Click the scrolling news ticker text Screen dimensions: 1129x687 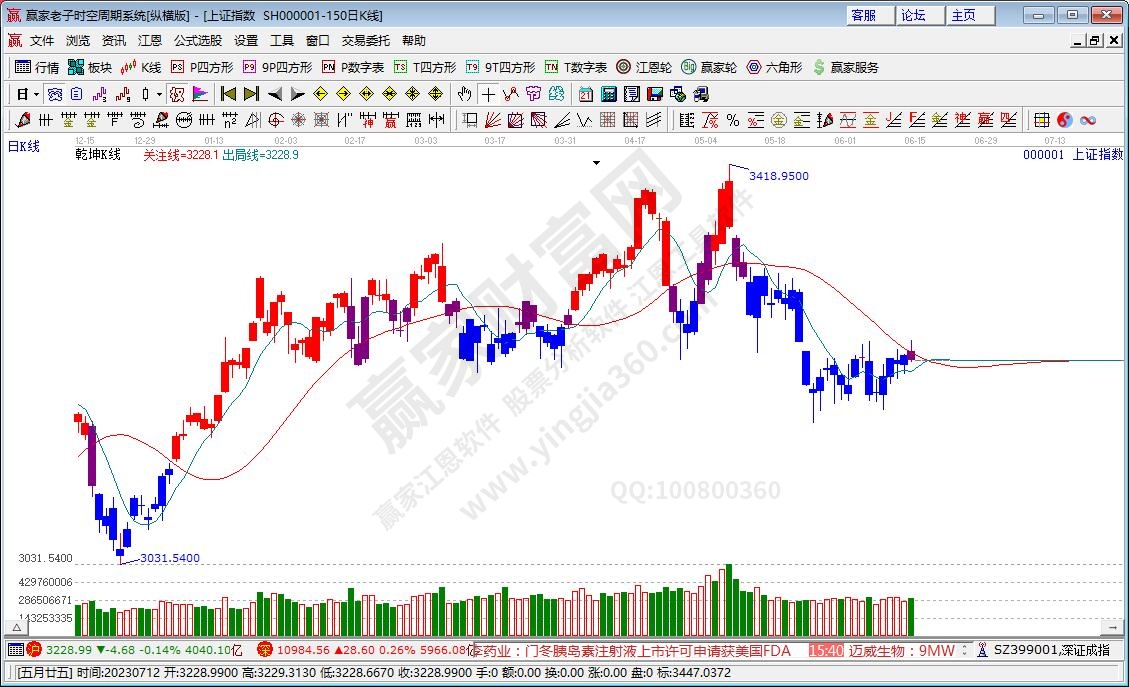(x=630, y=650)
